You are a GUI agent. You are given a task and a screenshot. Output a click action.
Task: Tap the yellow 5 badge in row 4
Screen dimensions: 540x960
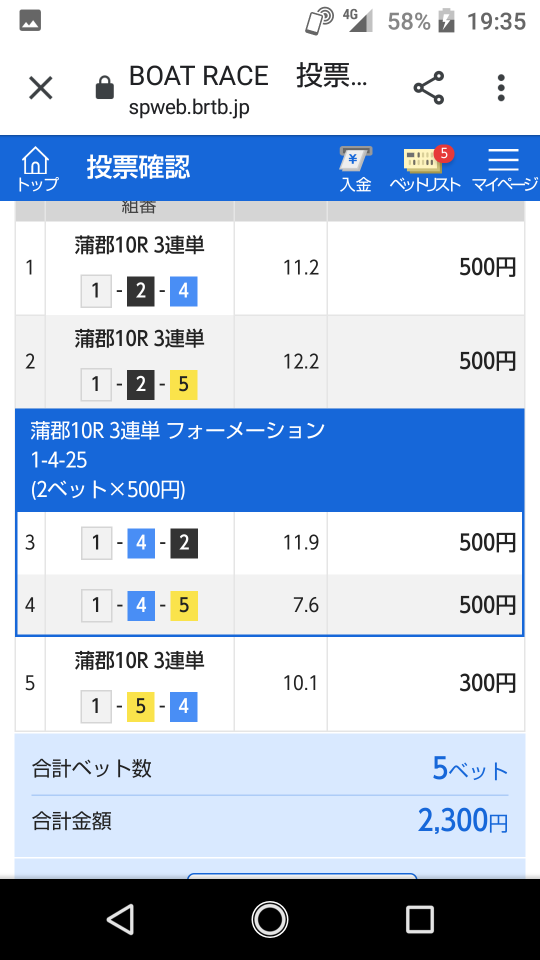tap(184, 606)
